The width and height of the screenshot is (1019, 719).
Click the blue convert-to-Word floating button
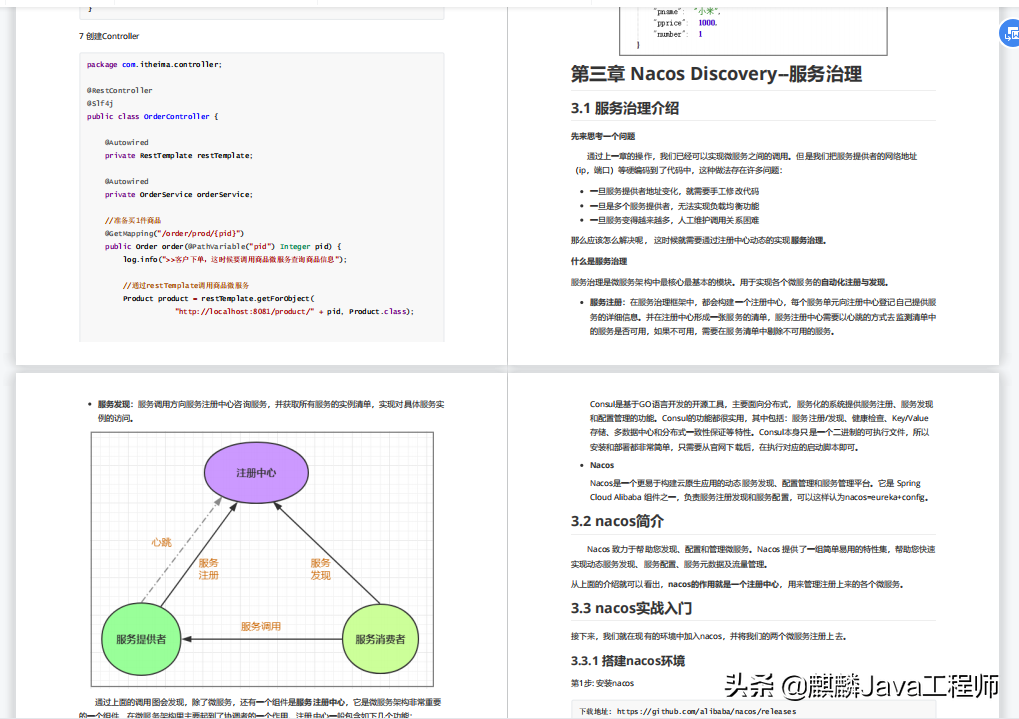tap(1010, 34)
